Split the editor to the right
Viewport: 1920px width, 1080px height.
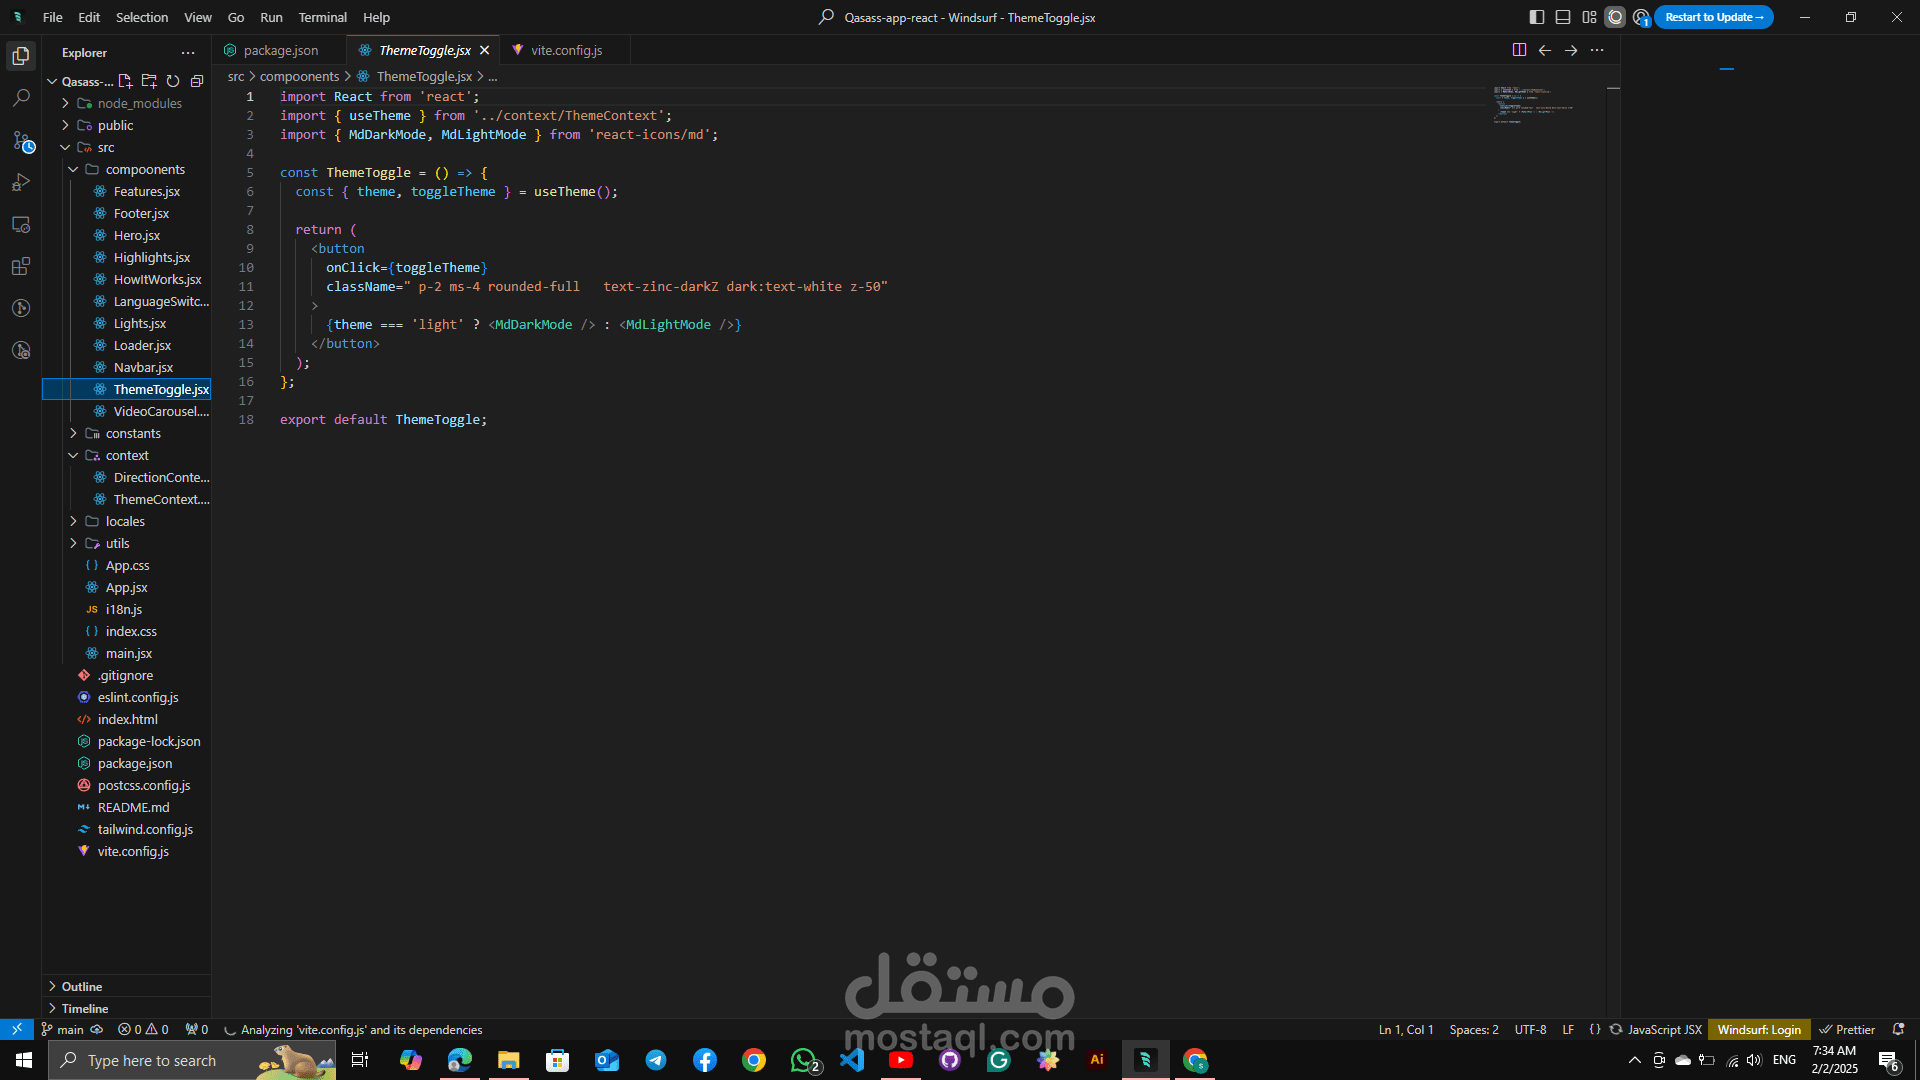tap(1519, 50)
